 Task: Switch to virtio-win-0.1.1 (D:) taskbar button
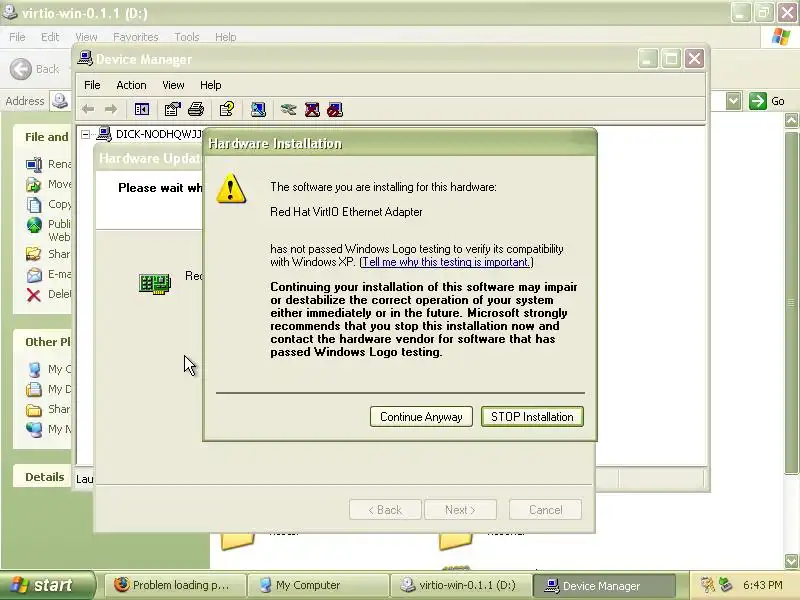coord(461,585)
